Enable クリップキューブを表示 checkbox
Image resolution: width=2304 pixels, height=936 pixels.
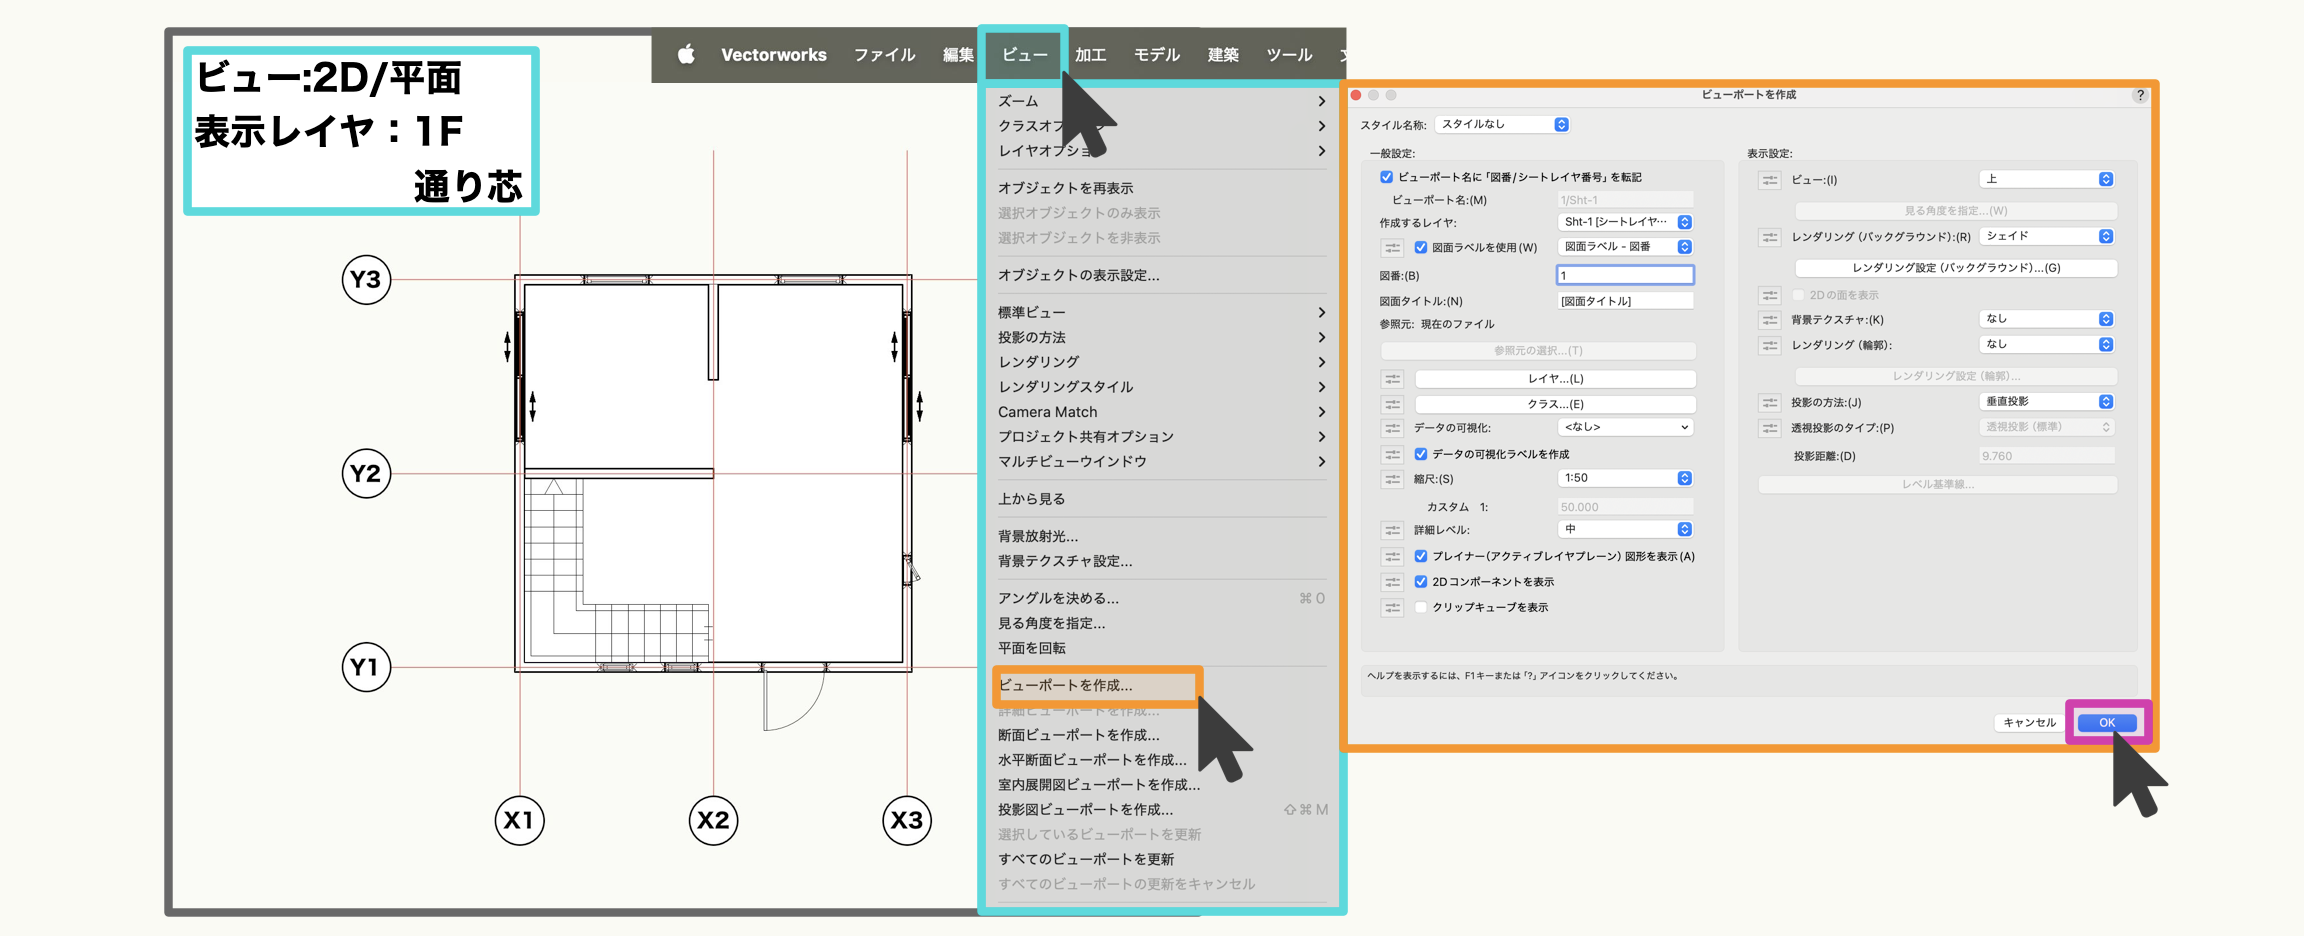1420,608
